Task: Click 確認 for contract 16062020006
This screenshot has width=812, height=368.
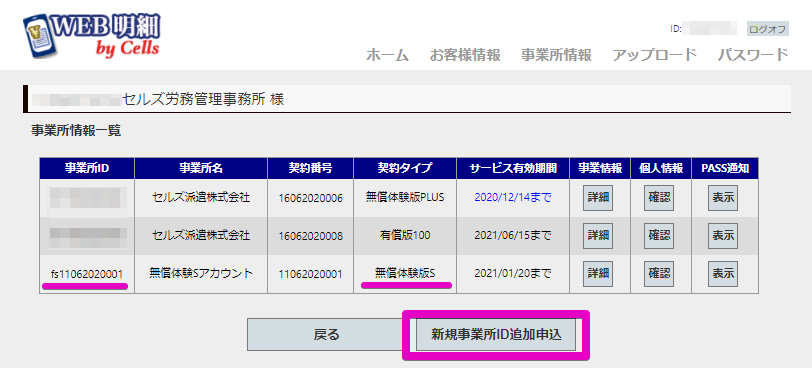Action: coord(659,197)
